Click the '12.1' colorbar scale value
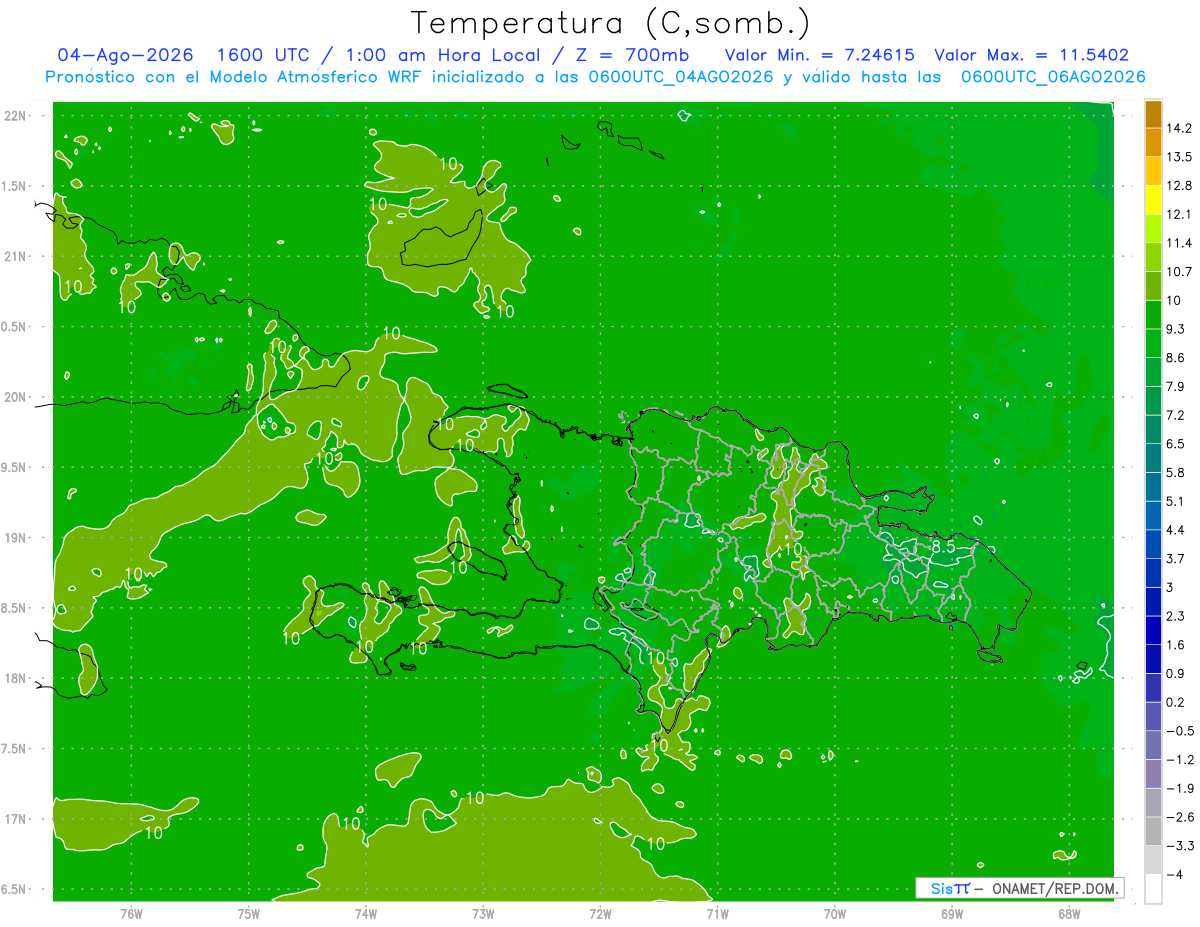 pos(1180,214)
